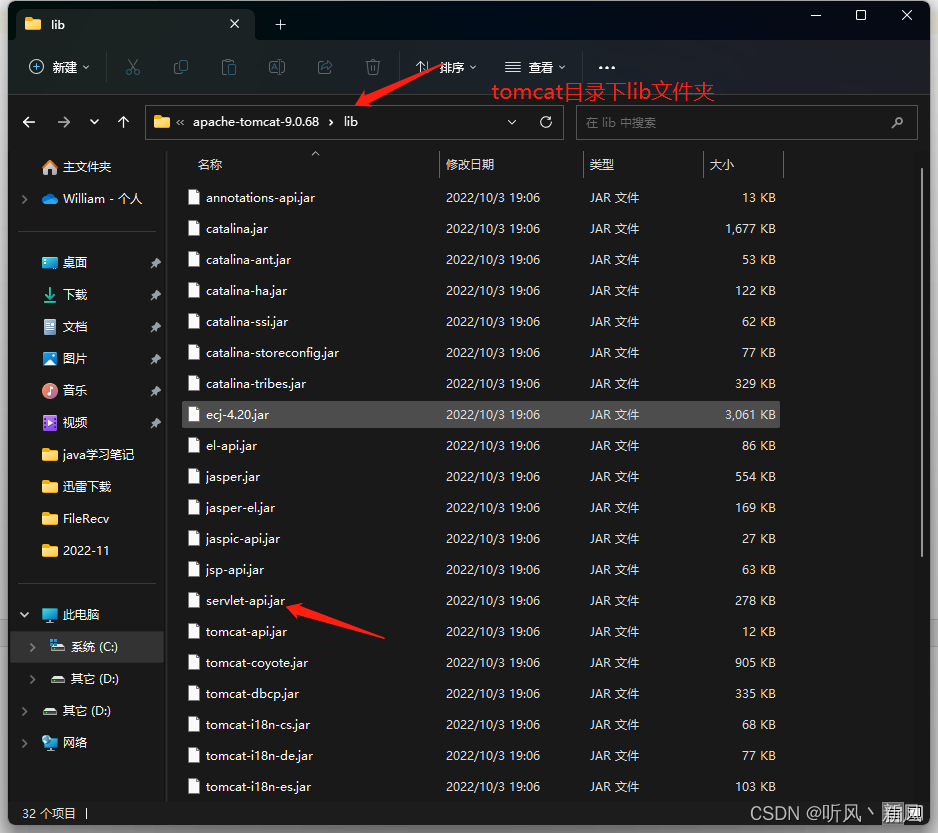Open a new tab with plus button
938x833 pixels.
click(x=280, y=25)
